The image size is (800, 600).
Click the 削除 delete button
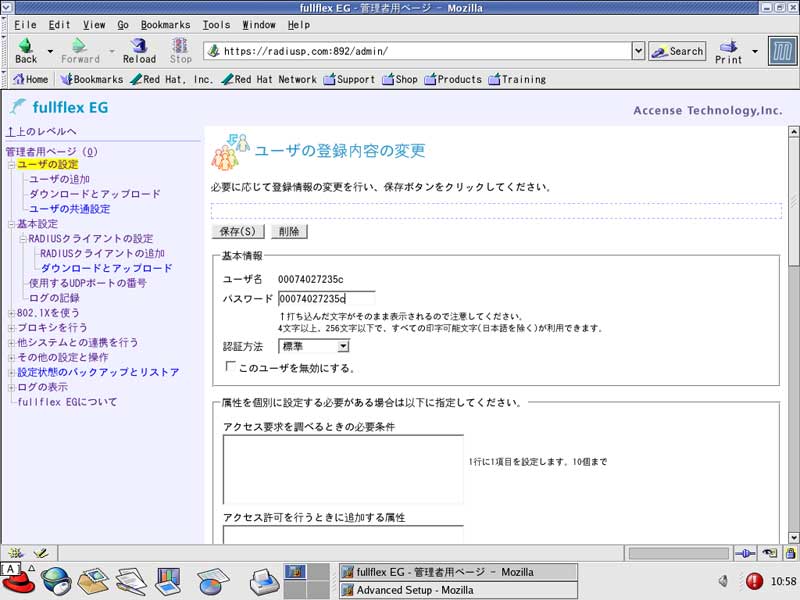tap(289, 231)
